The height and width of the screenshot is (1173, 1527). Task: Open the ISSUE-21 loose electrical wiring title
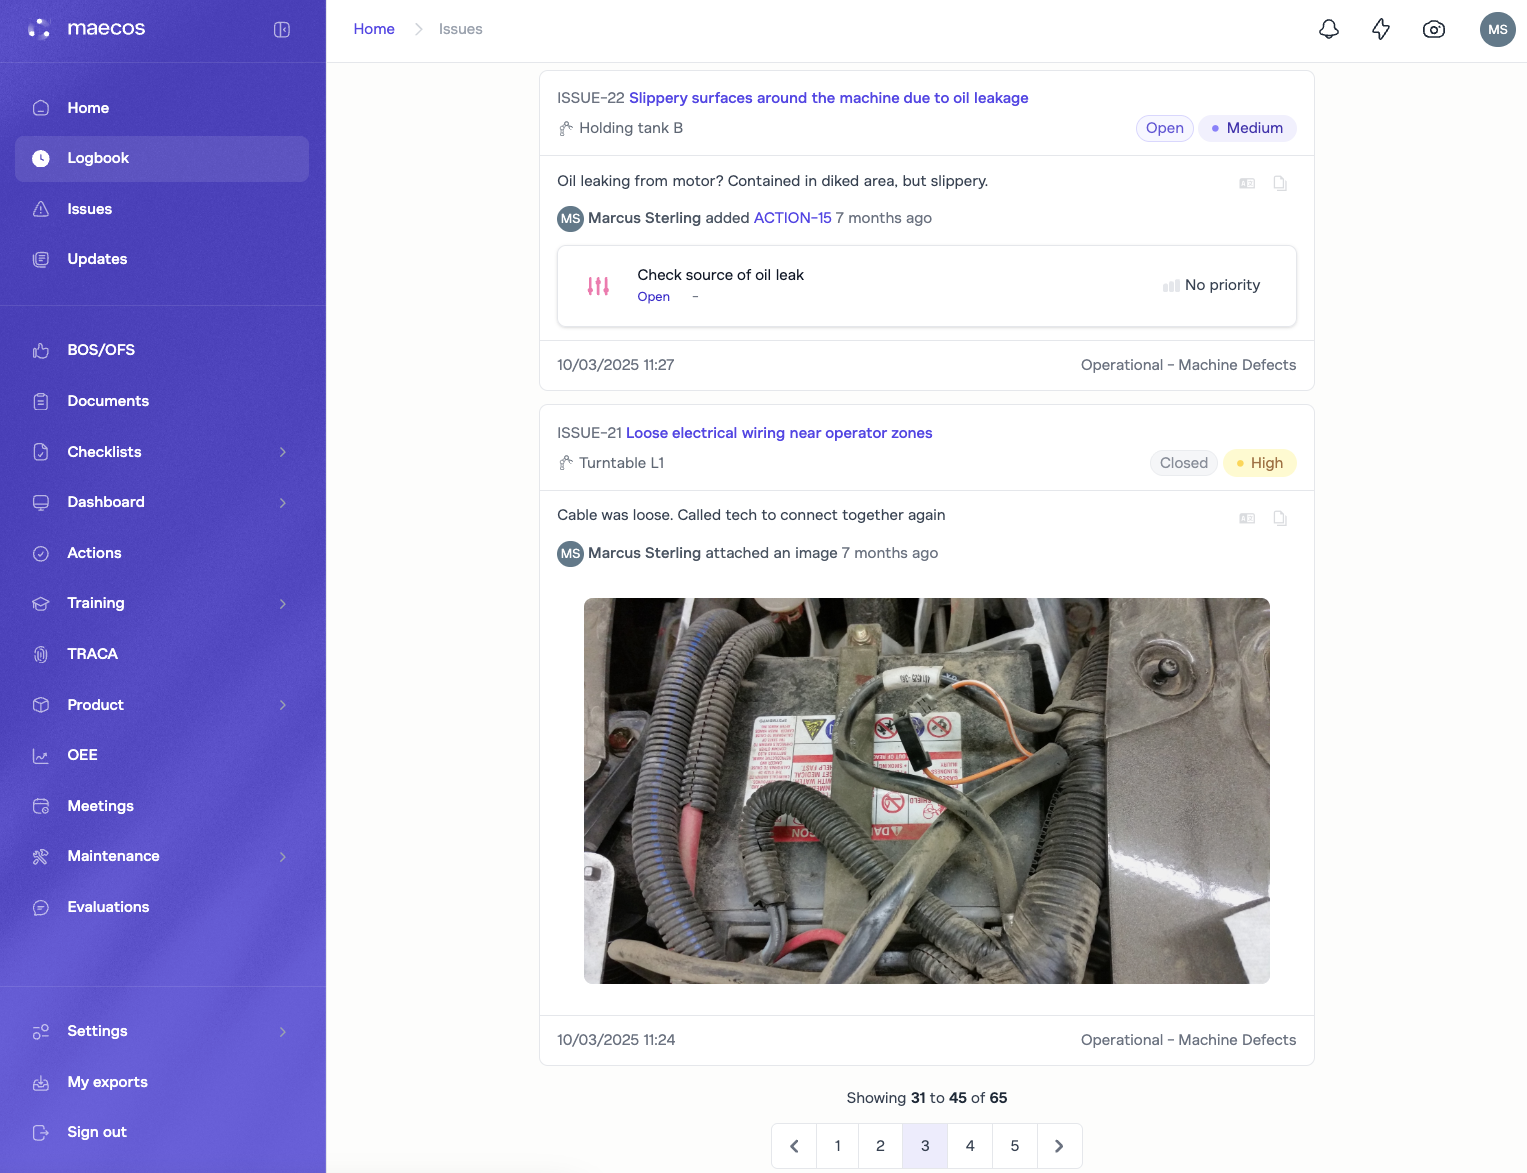pos(778,433)
